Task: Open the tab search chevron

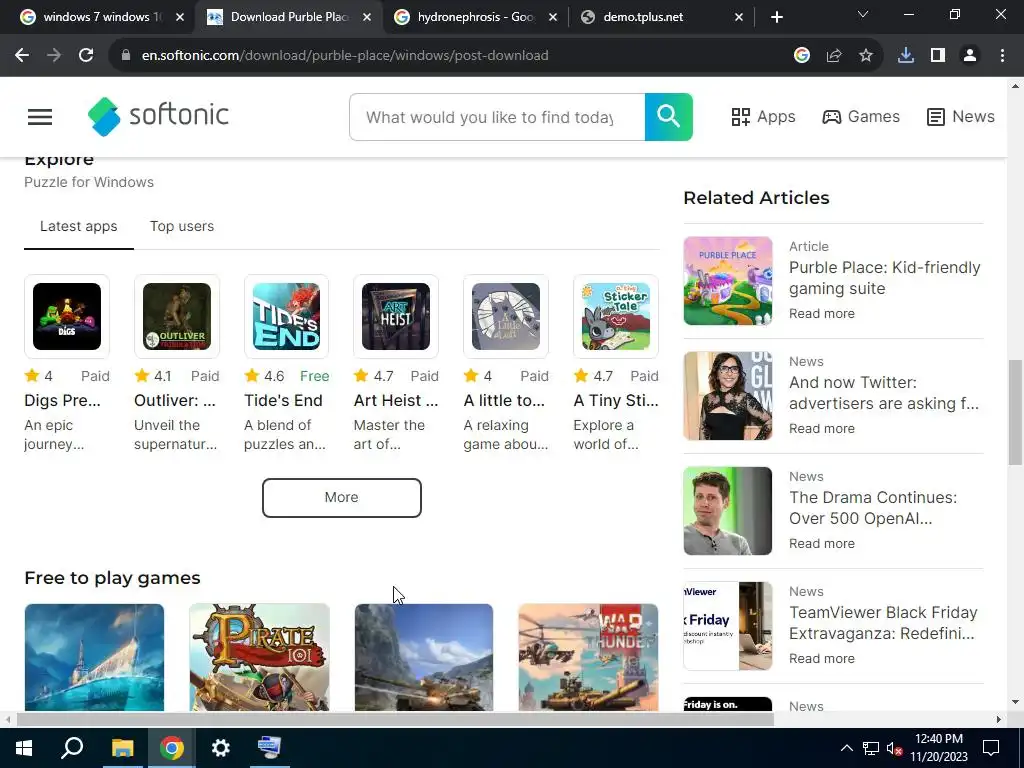Action: coord(863,14)
